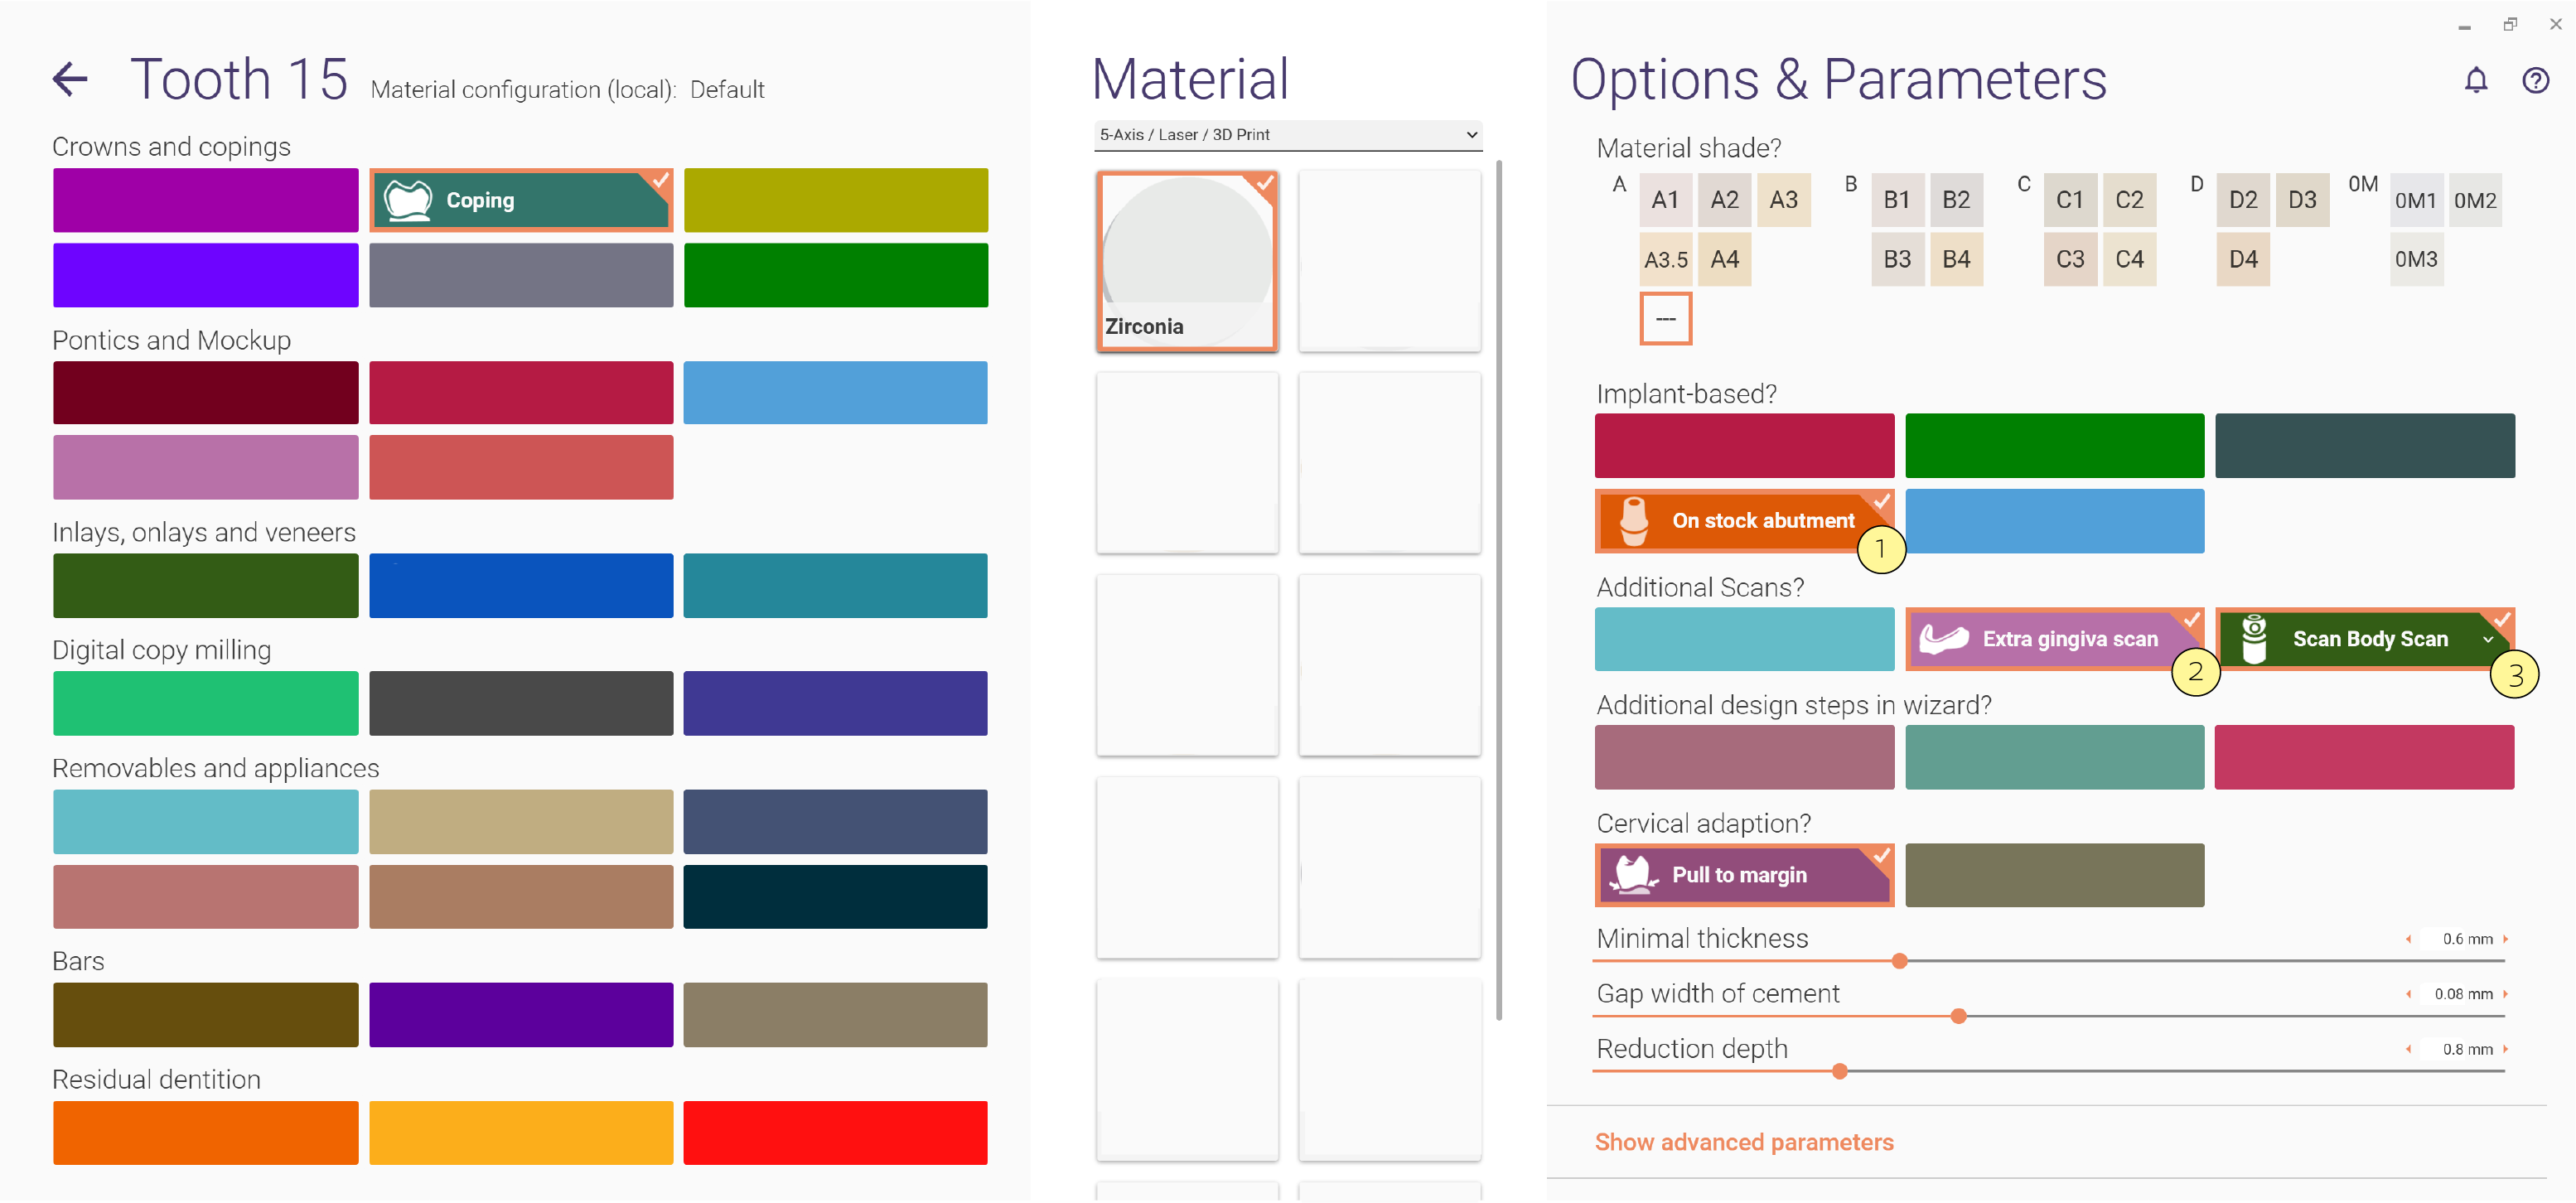This screenshot has width=2576, height=1203.
Task: Open the 5-Axis / Laser / 3D Print dropdown
Action: tap(1288, 135)
